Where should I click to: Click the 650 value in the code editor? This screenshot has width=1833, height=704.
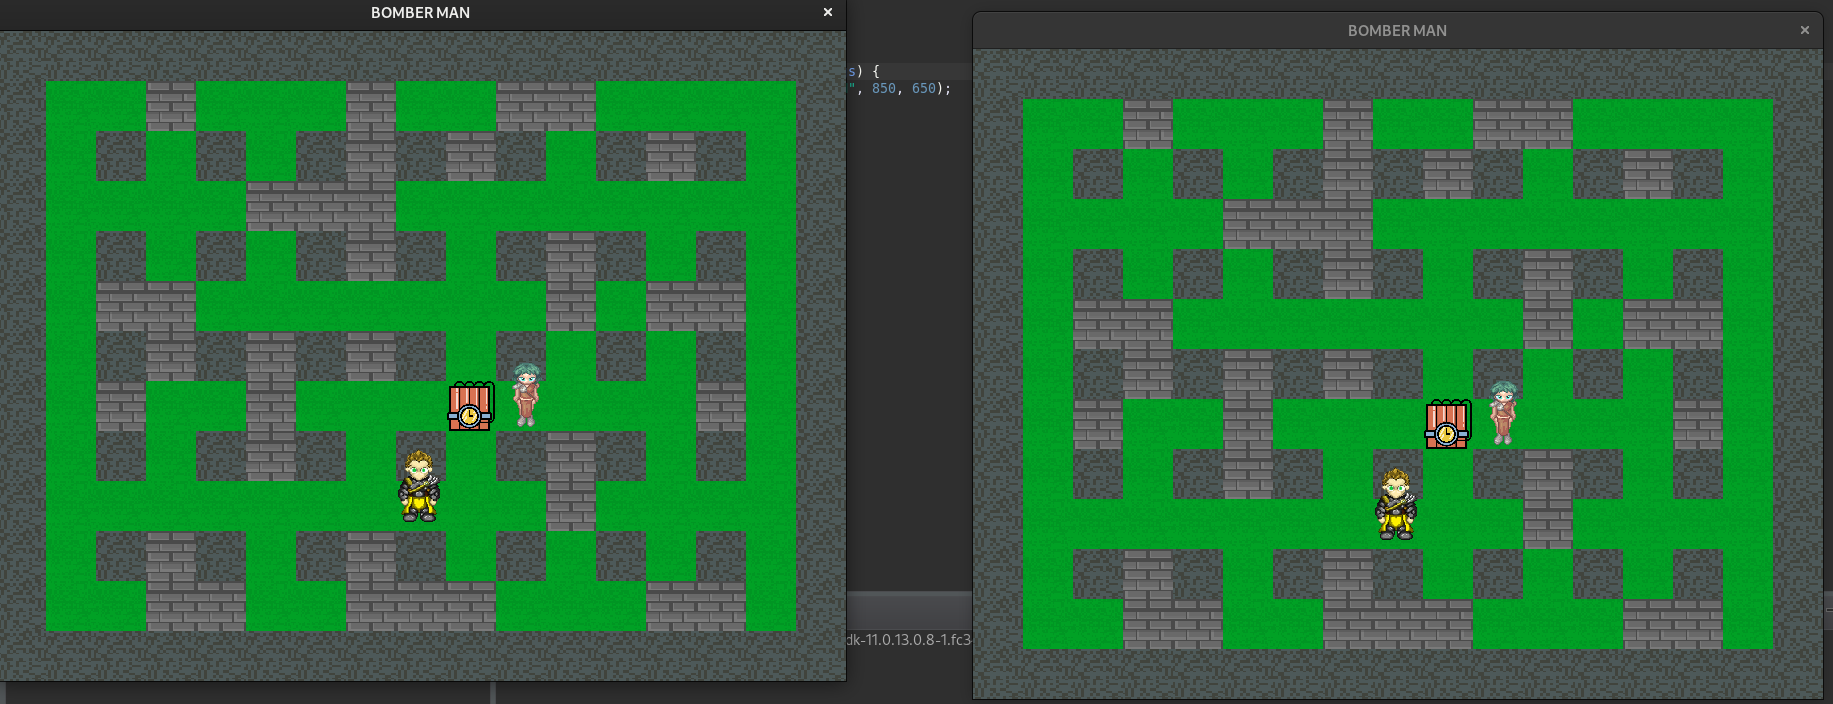click(x=924, y=89)
